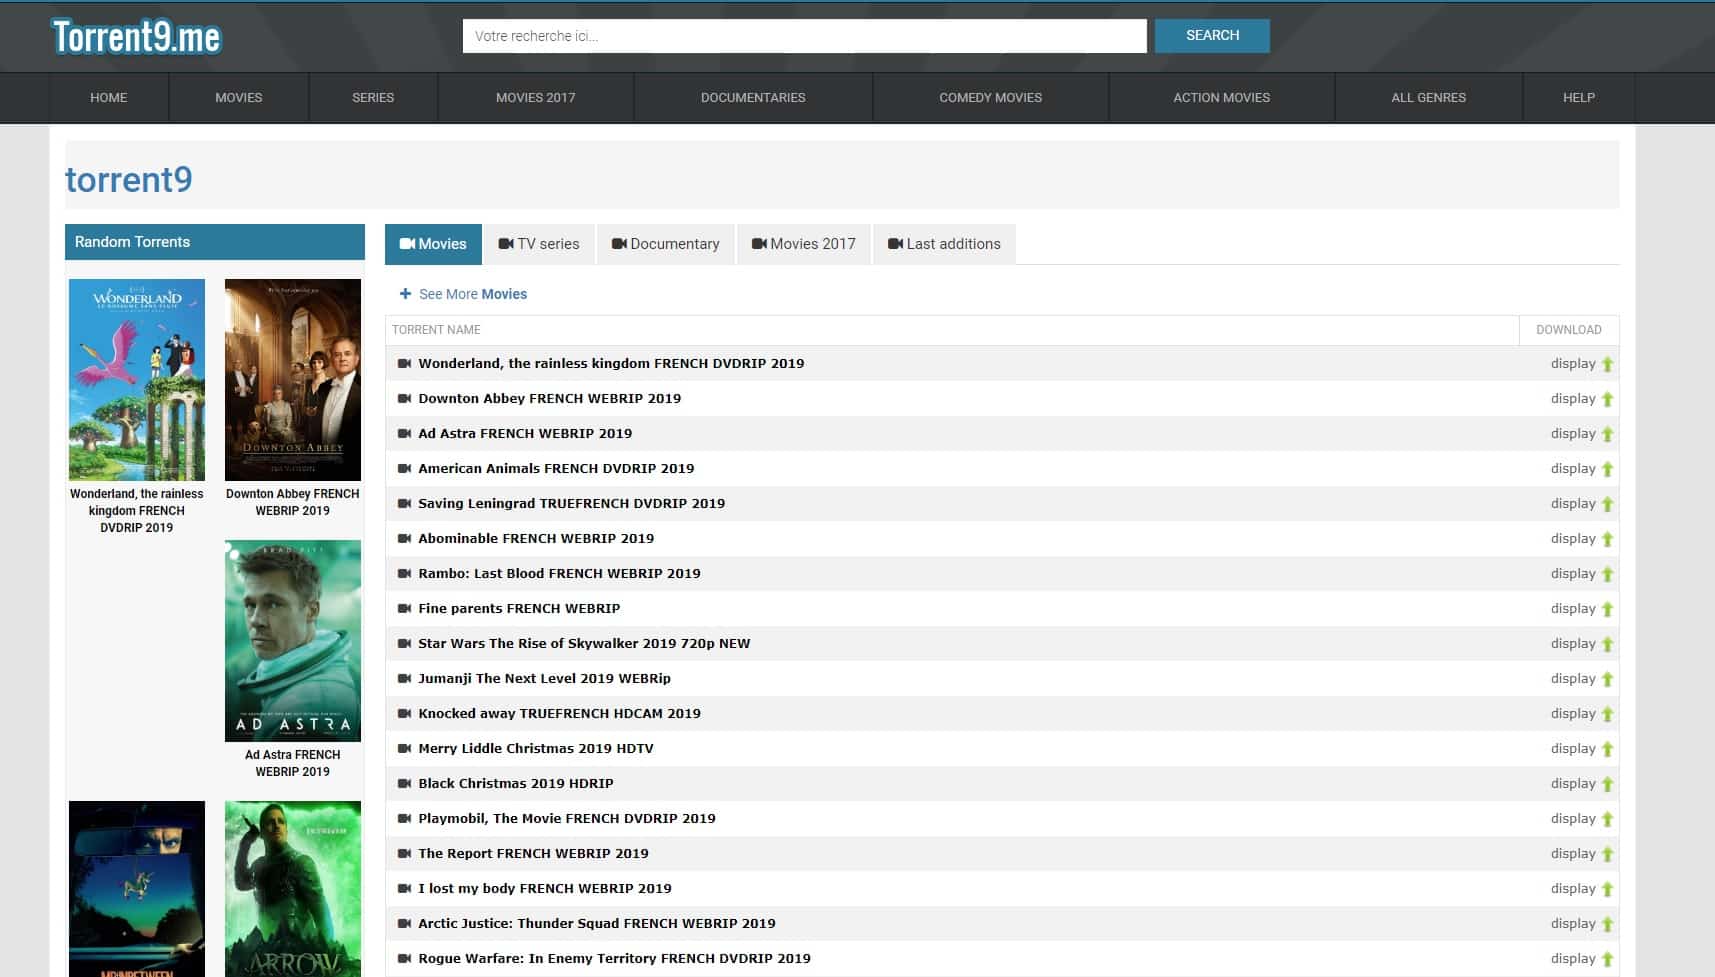Select the Documentary tab
The width and height of the screenshot is (1715, 977).
coord(665,243)
